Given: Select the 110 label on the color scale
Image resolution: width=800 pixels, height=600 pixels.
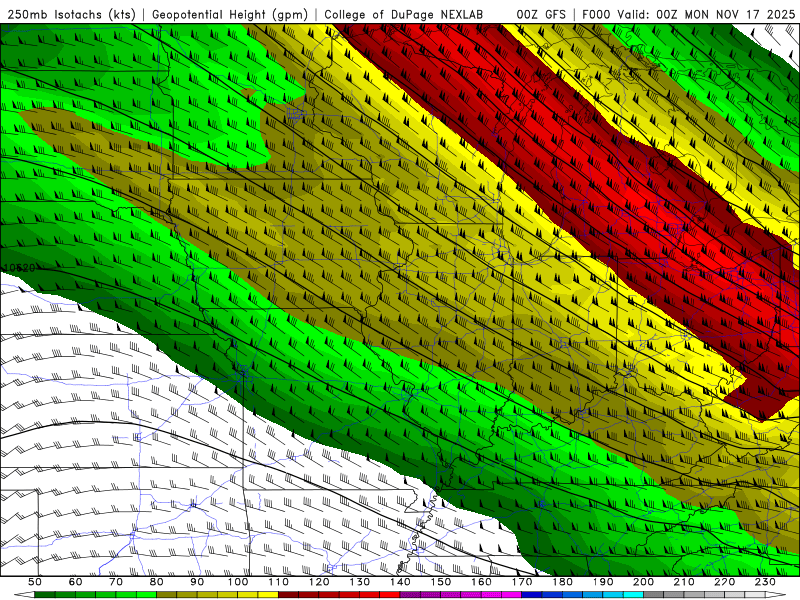Looking at the screenshot, I should pos(279,582).
